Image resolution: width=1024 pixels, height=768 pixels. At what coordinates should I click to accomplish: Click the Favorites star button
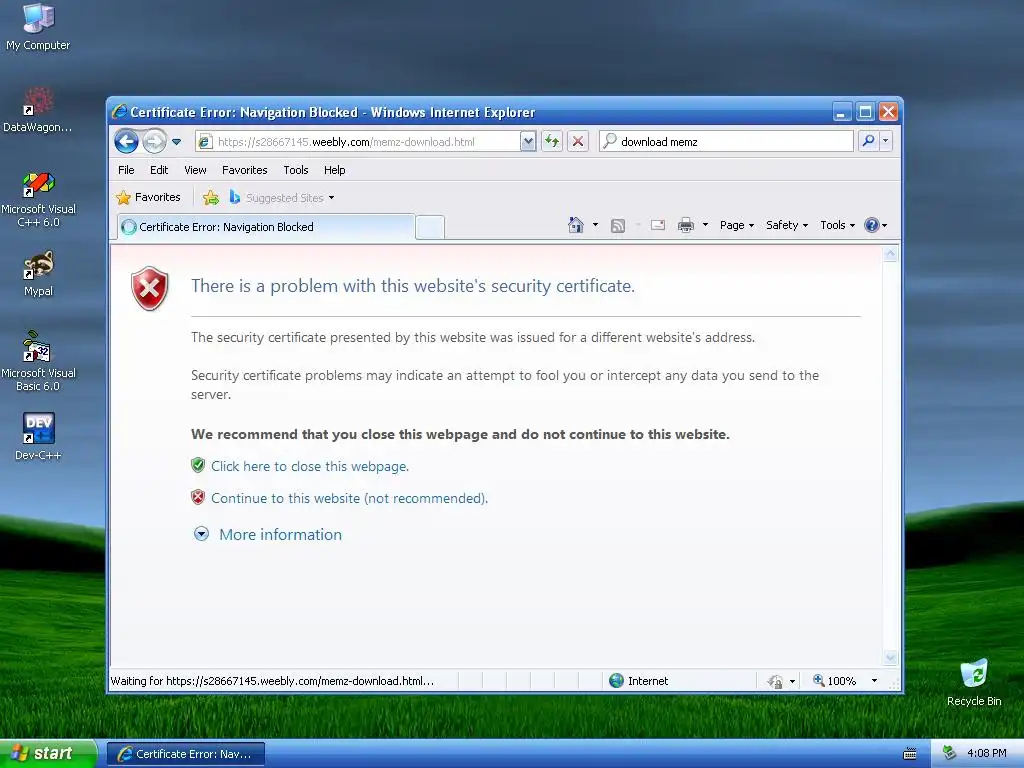[x=148, y=197]
